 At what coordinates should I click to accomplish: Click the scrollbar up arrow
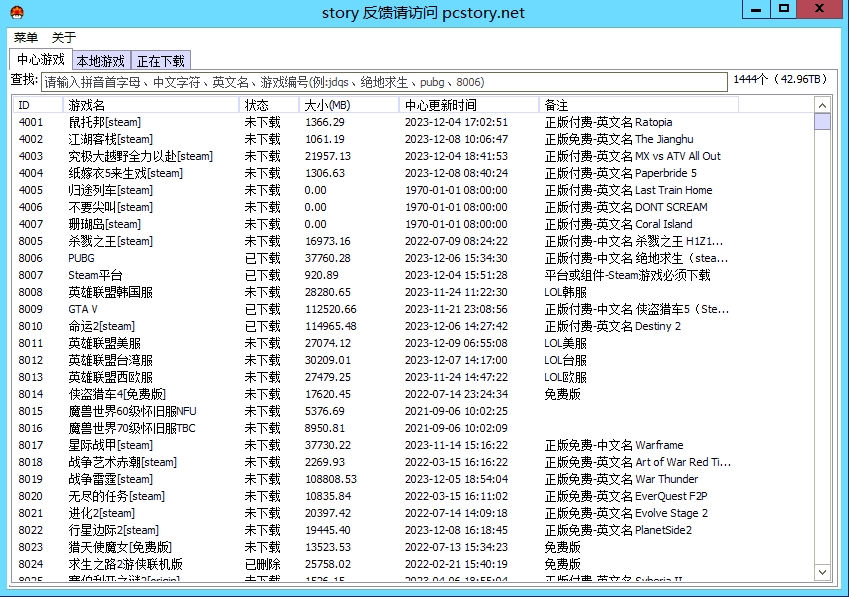822,106
